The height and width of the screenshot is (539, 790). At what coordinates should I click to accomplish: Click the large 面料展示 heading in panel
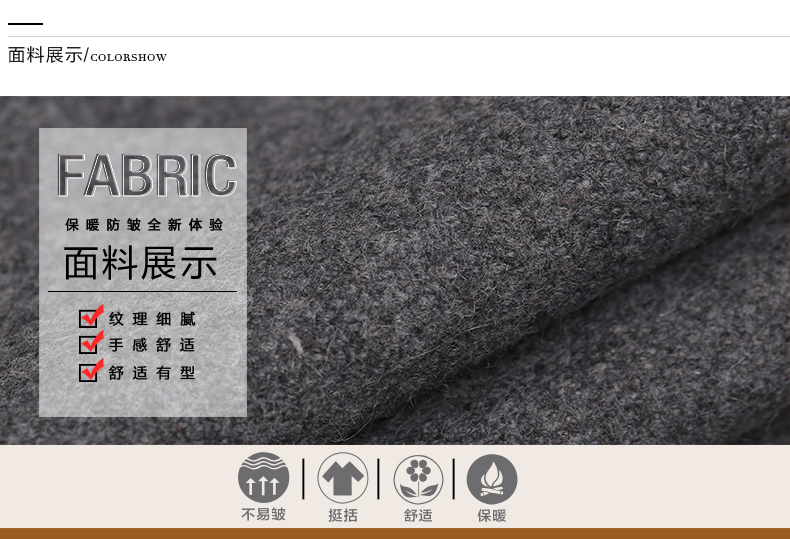click(x=141, y=263)
